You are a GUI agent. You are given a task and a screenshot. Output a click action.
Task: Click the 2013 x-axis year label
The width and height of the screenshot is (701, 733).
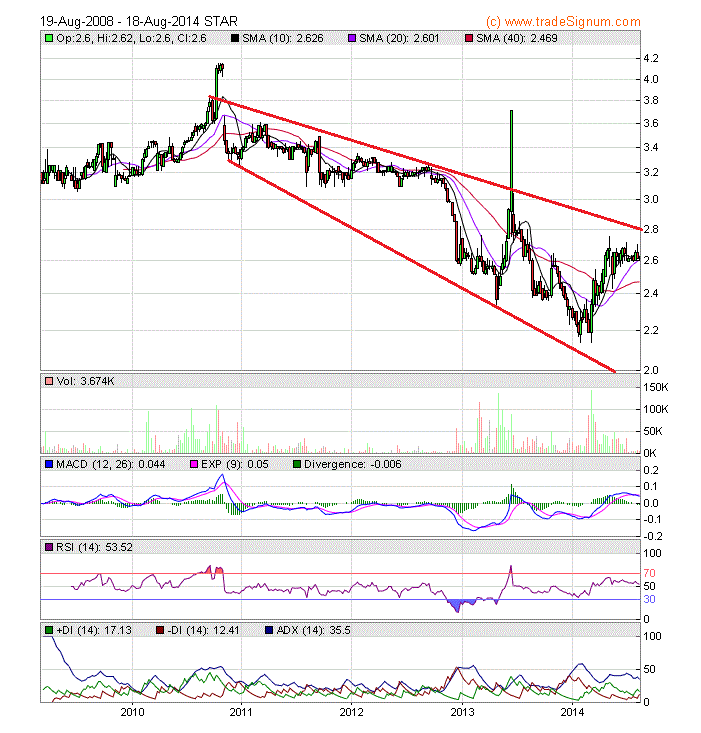[x=462, y=712]
